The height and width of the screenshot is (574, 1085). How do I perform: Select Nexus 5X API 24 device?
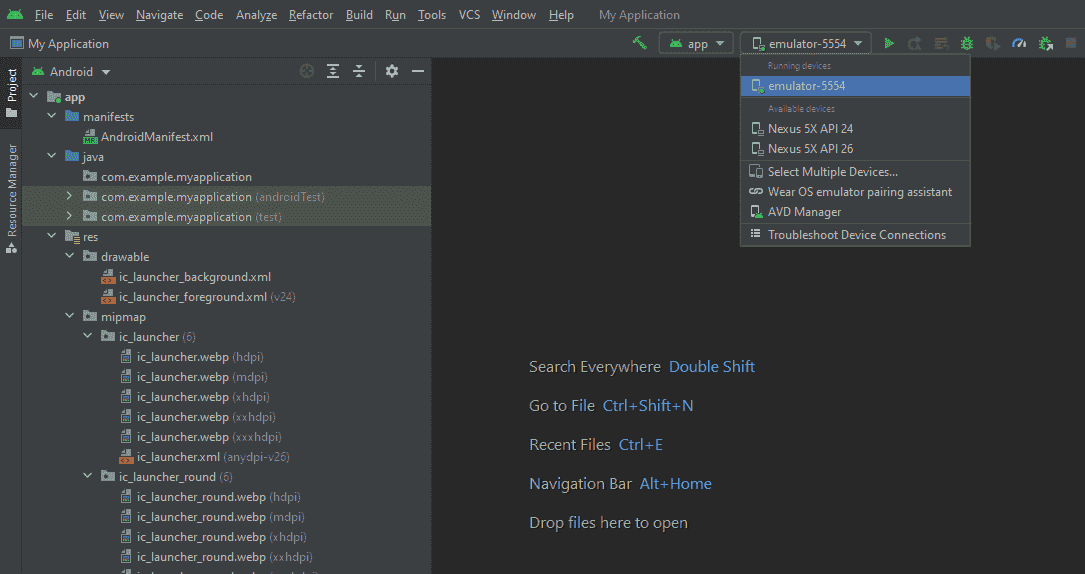[x=855, y=129]
